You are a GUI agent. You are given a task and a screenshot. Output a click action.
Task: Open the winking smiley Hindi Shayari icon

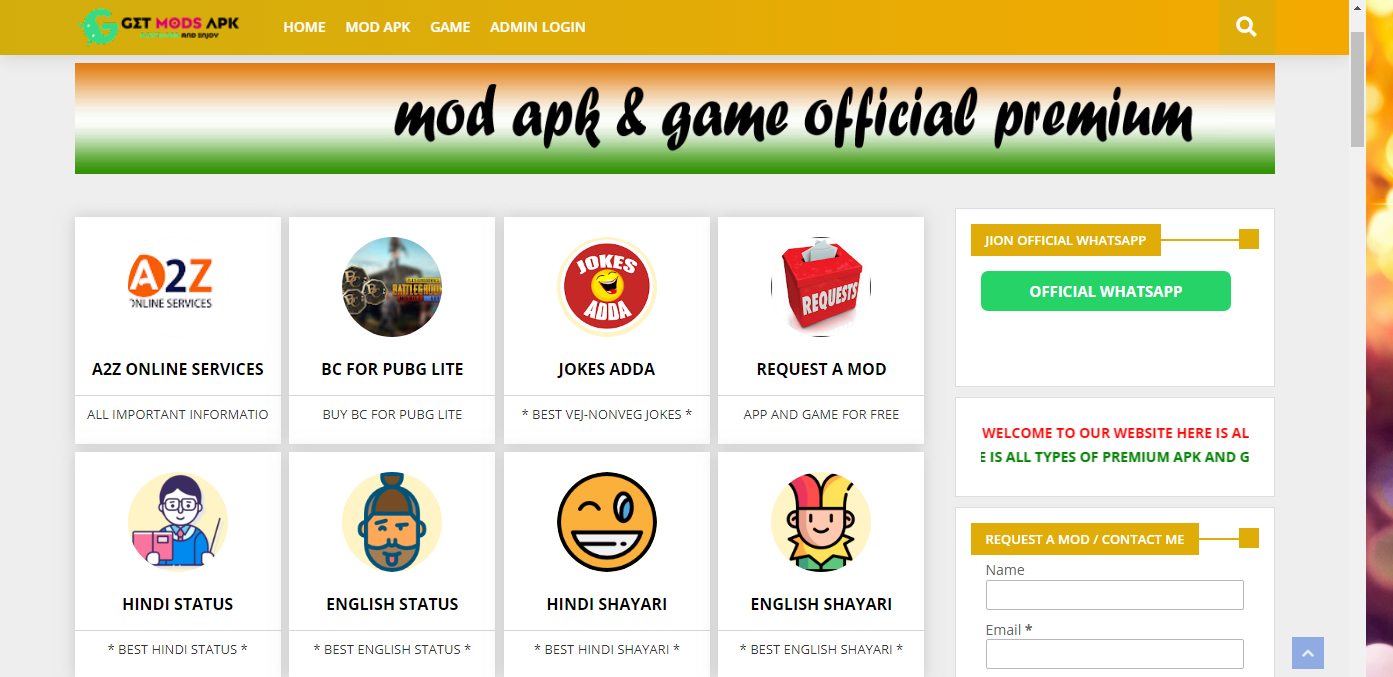(607, 522)
